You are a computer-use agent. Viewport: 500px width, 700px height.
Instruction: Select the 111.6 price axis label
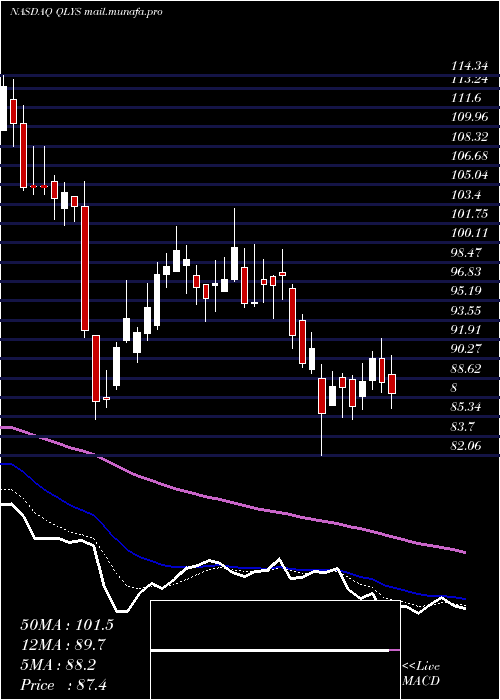(466, 98)
